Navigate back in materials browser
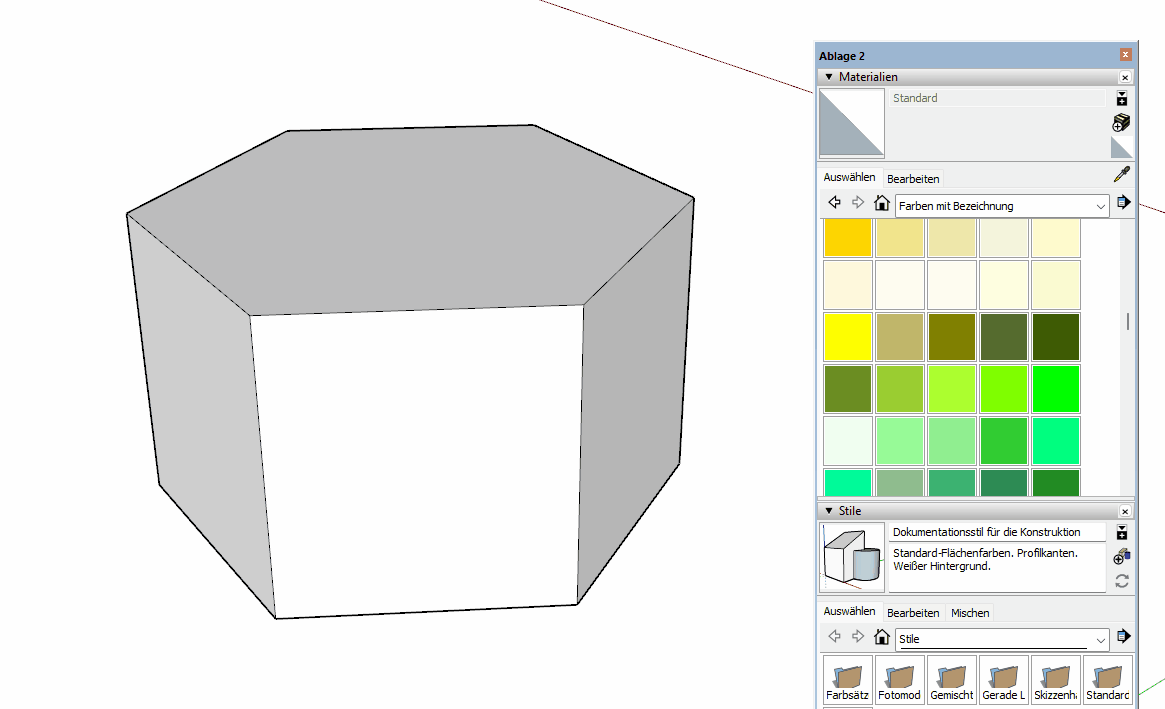 (x=834, y=203)
